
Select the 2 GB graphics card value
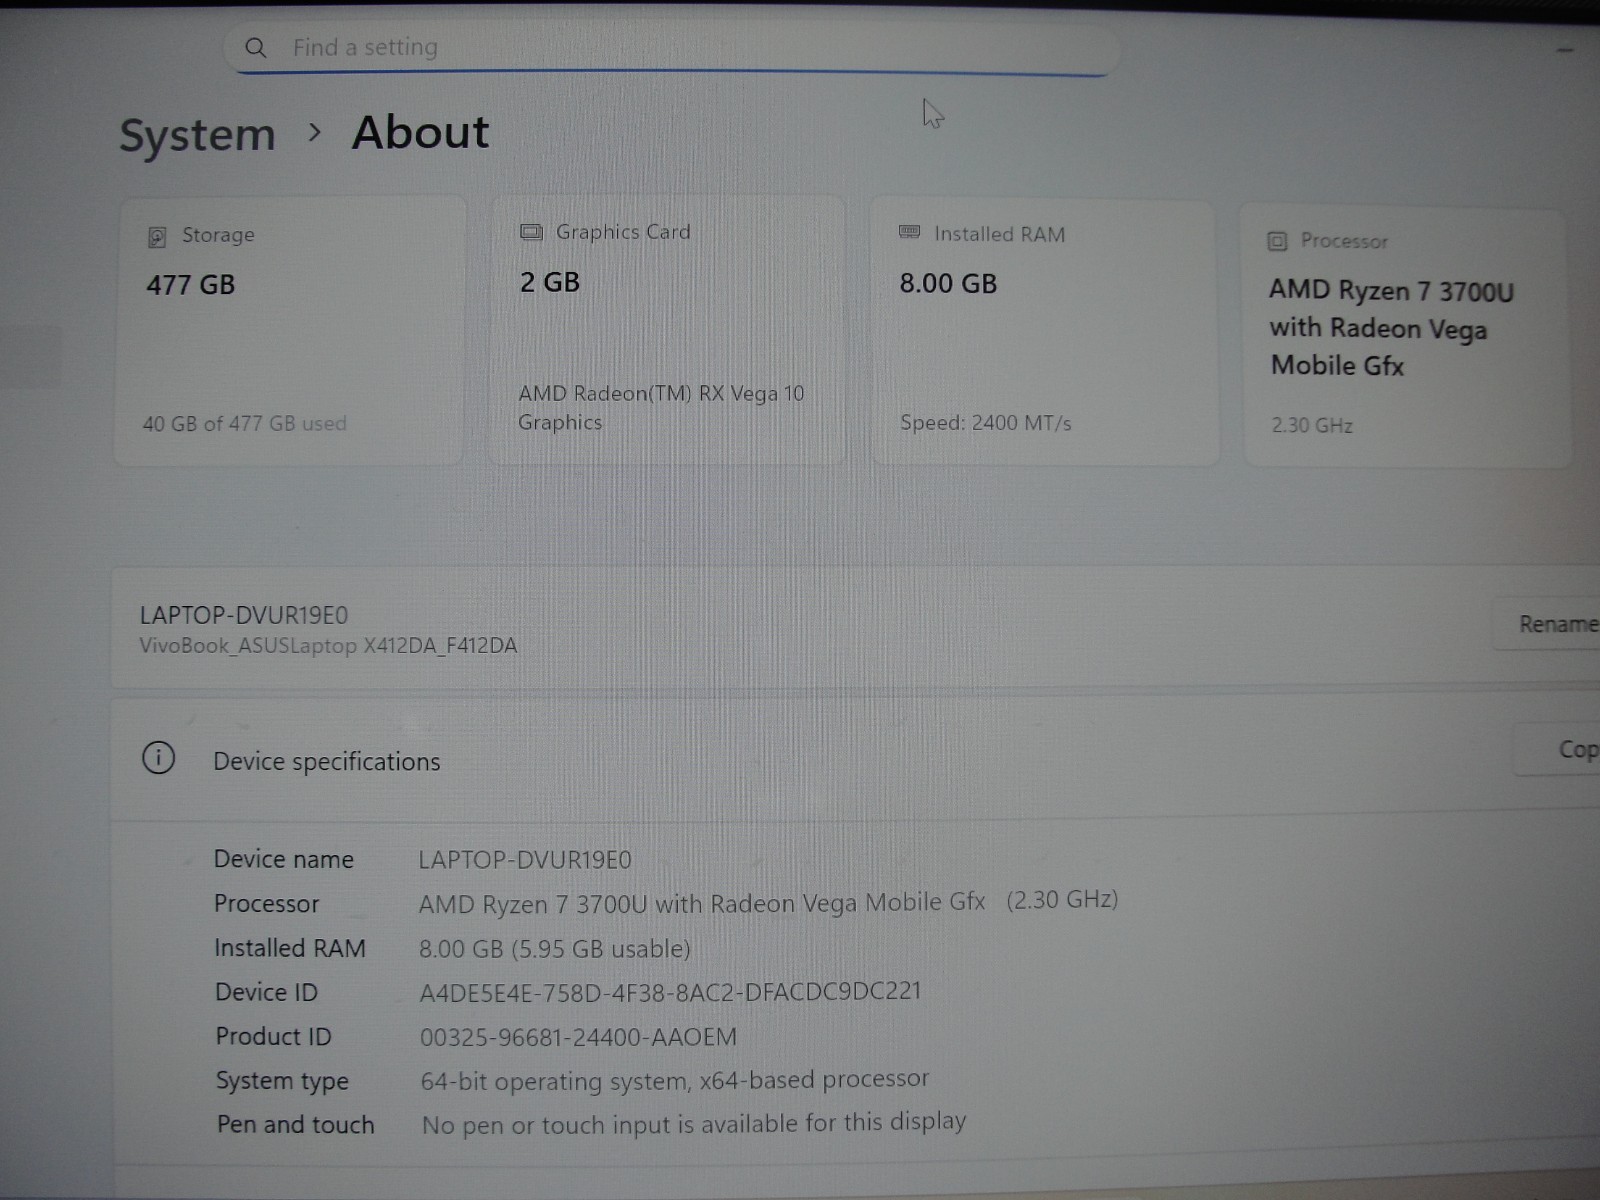pyautogui.click(x=550, y=282)
